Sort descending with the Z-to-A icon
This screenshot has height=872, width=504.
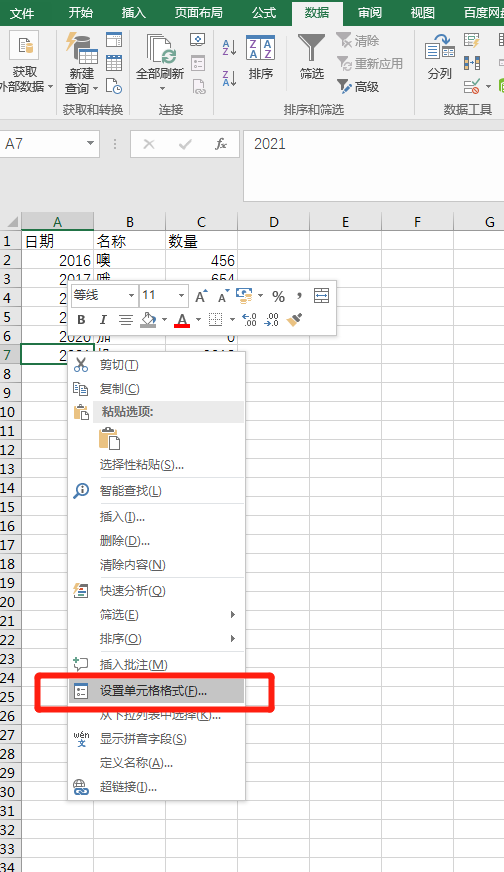229,78
